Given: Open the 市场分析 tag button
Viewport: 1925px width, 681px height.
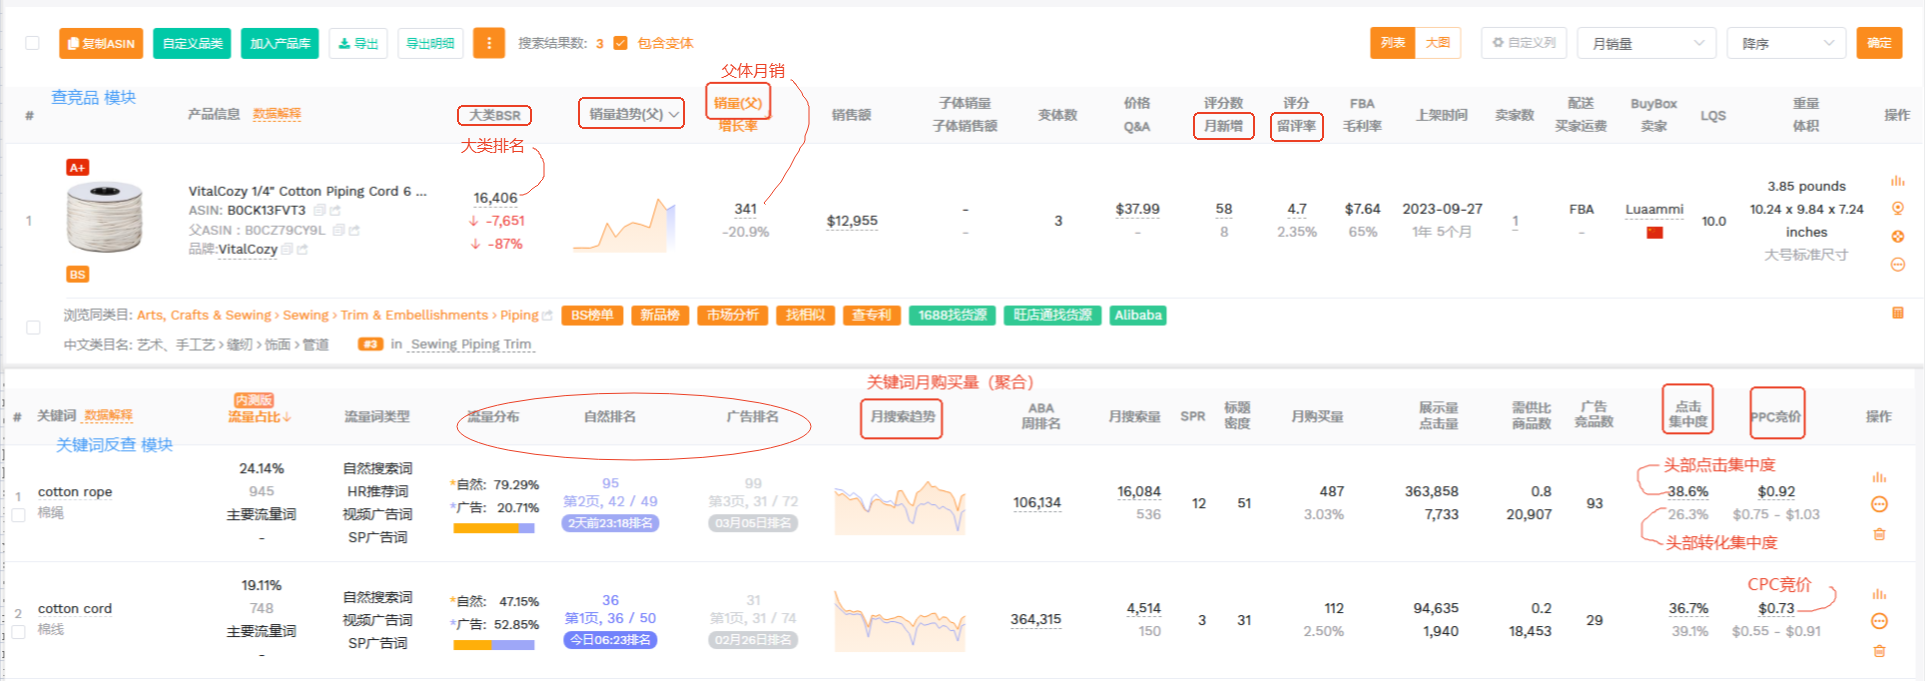Looking at the screenshot, I should click(733, 315).
